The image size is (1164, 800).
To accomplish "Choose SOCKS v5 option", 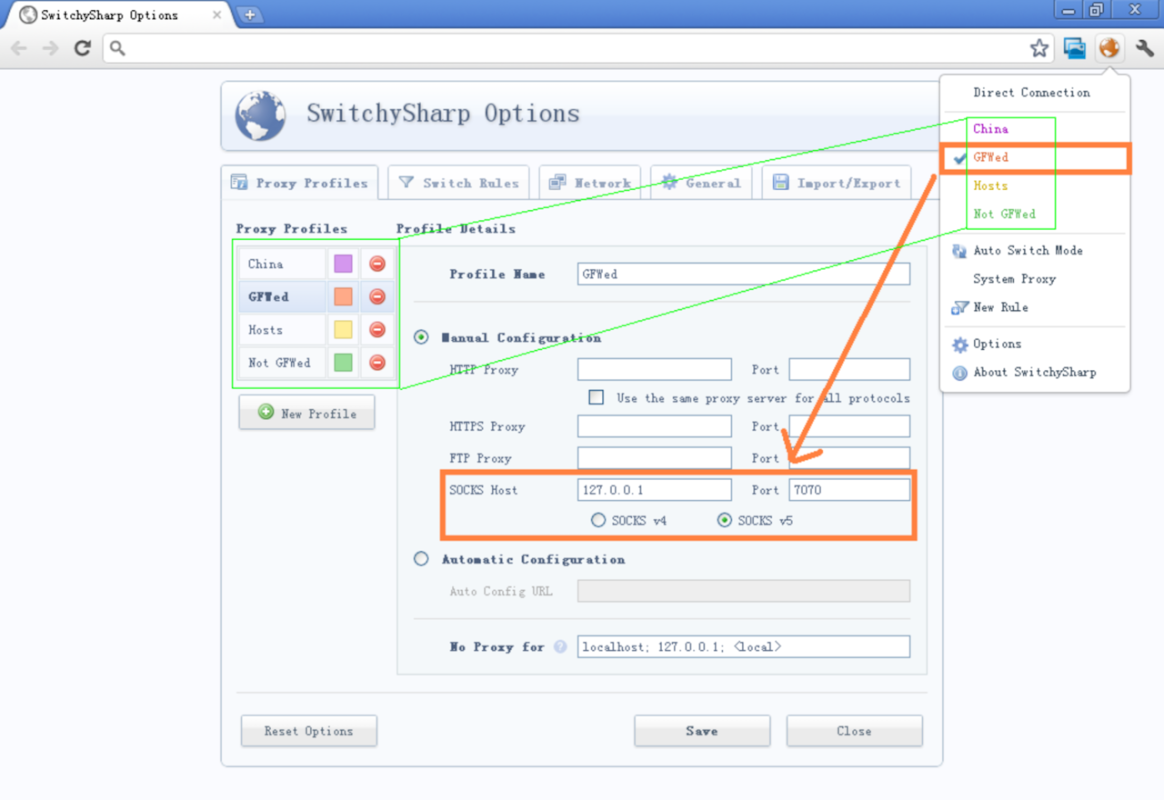I will 724,520.
